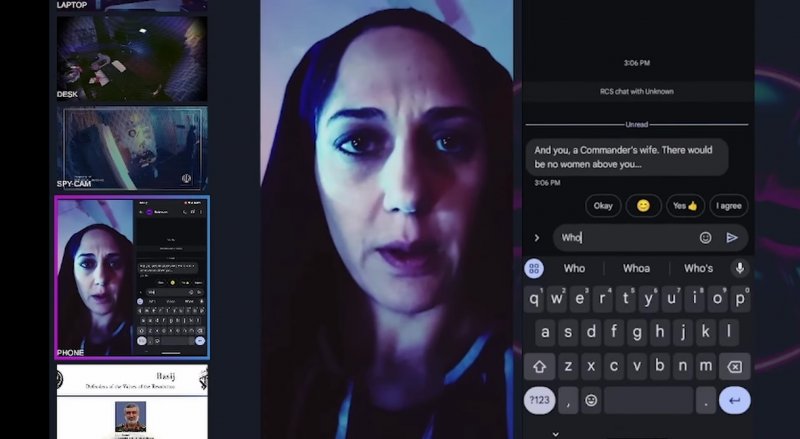Open the emoji picker in message field
Image resolution: width=800 pixels, height=439 pixels.
pos(705,237)
